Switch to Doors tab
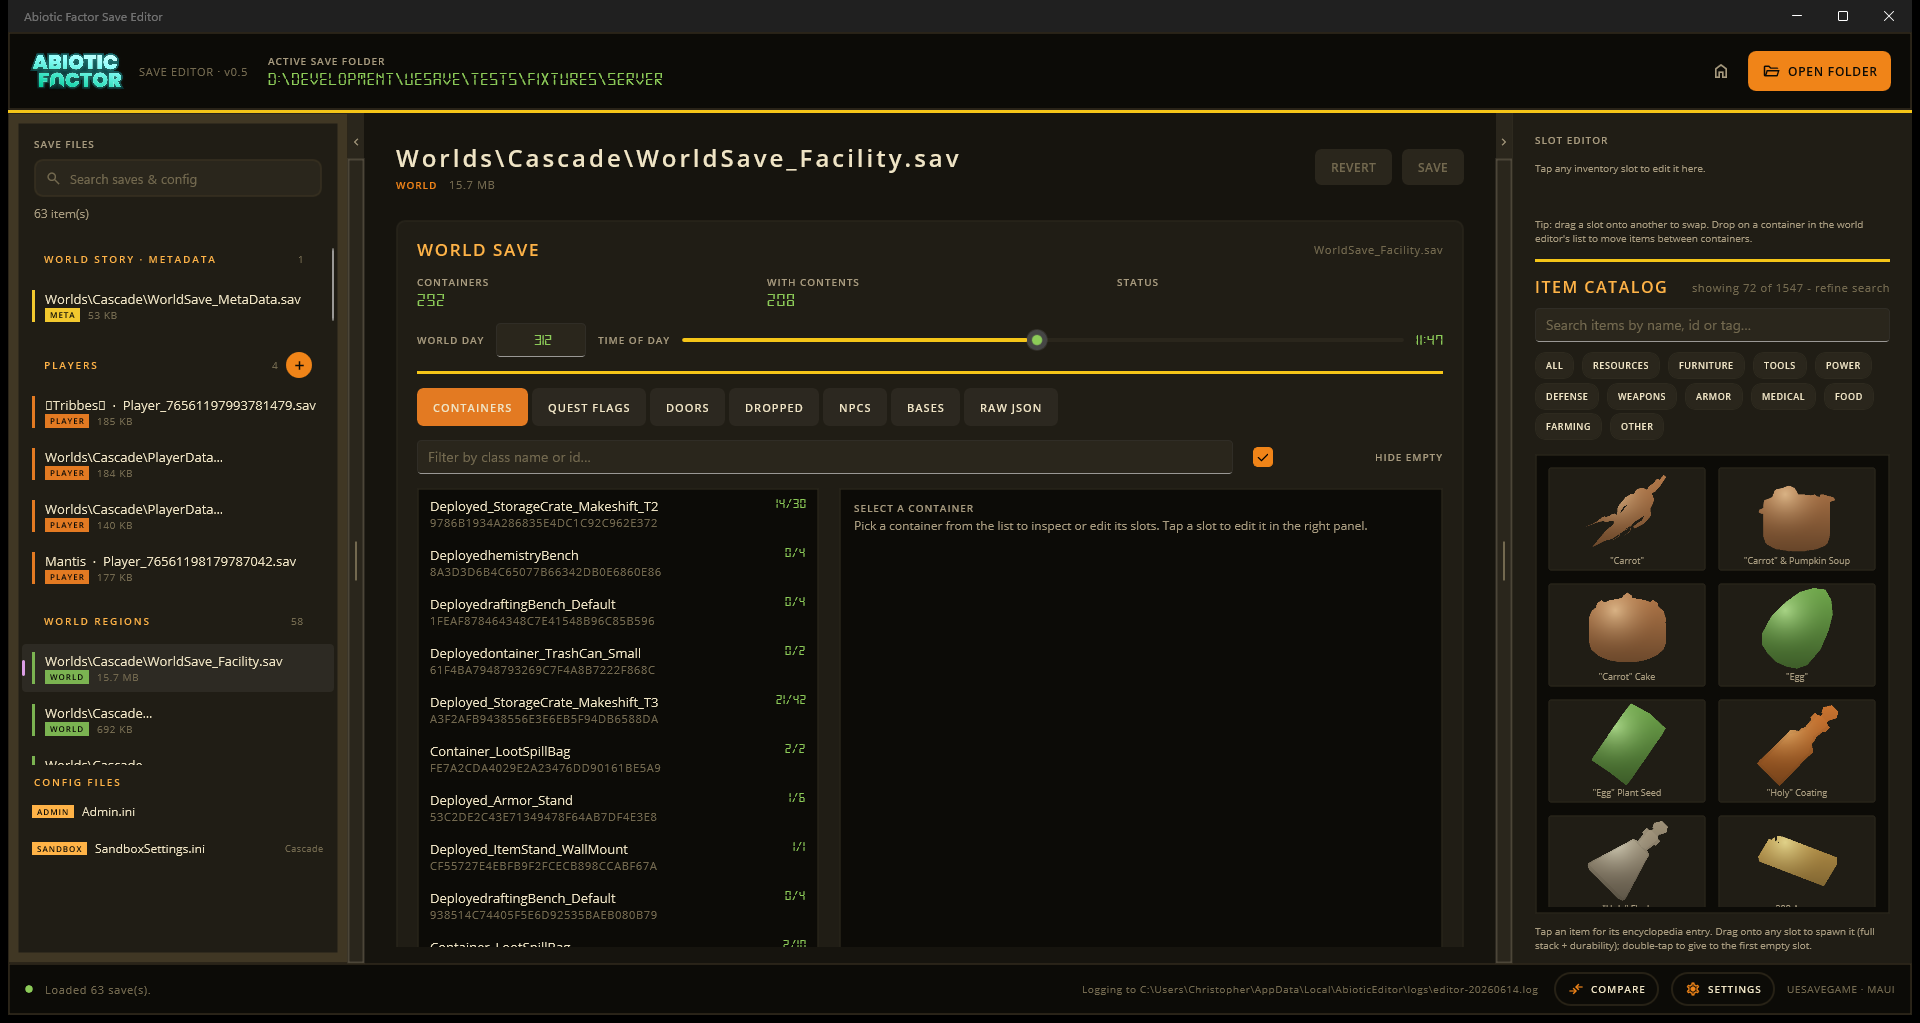The image size is (1920, 1023). (x=687, y=408)
